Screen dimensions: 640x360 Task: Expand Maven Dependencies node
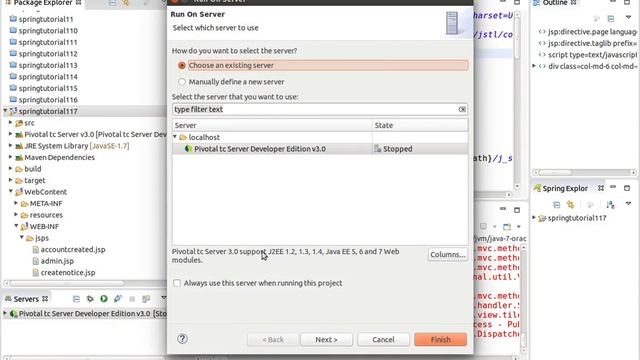tap(11, 157)
